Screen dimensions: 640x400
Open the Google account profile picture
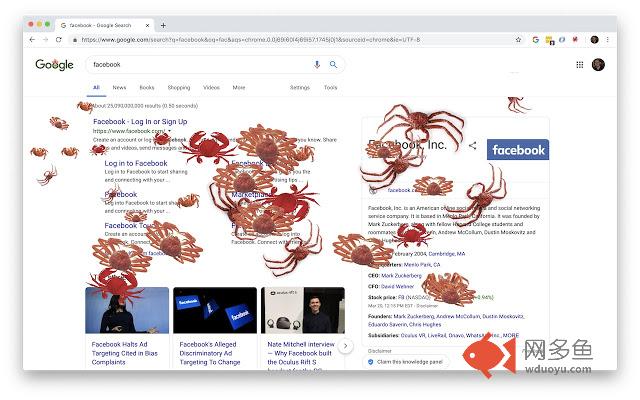pyautogui.click(x=598, y=64)
